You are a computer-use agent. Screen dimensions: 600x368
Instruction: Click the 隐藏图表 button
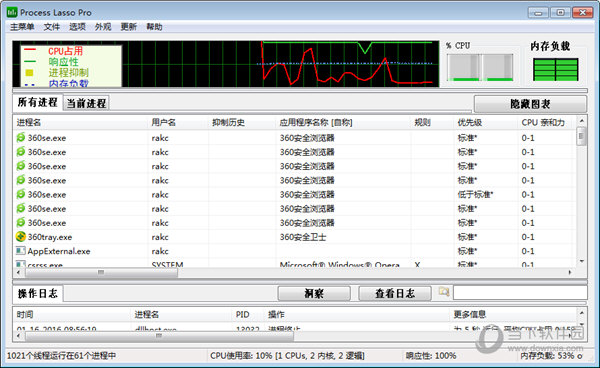pos(530,104)
